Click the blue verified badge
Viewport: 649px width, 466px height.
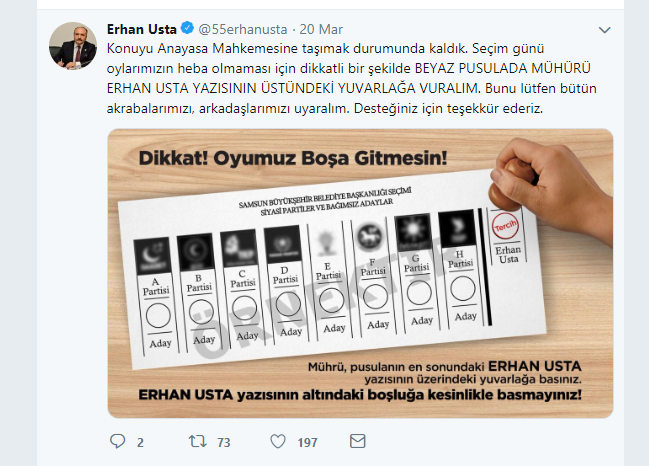pyautogui.click(x=187, y=28)
